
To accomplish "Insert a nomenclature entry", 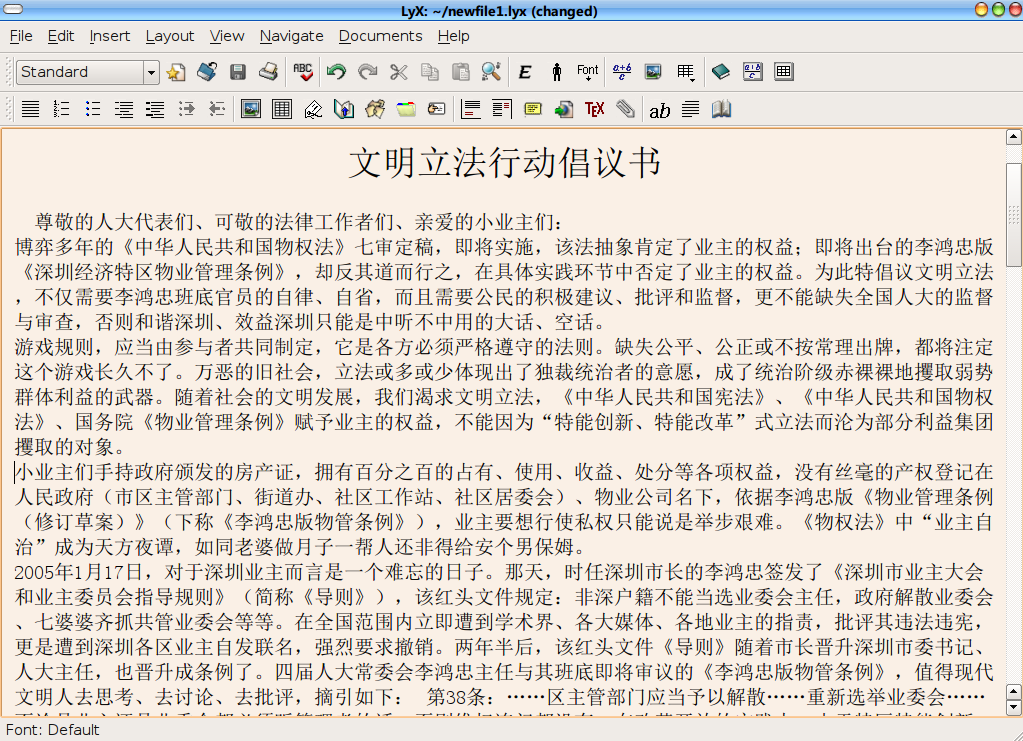I will pyautogui.click(x=436, y=109).
